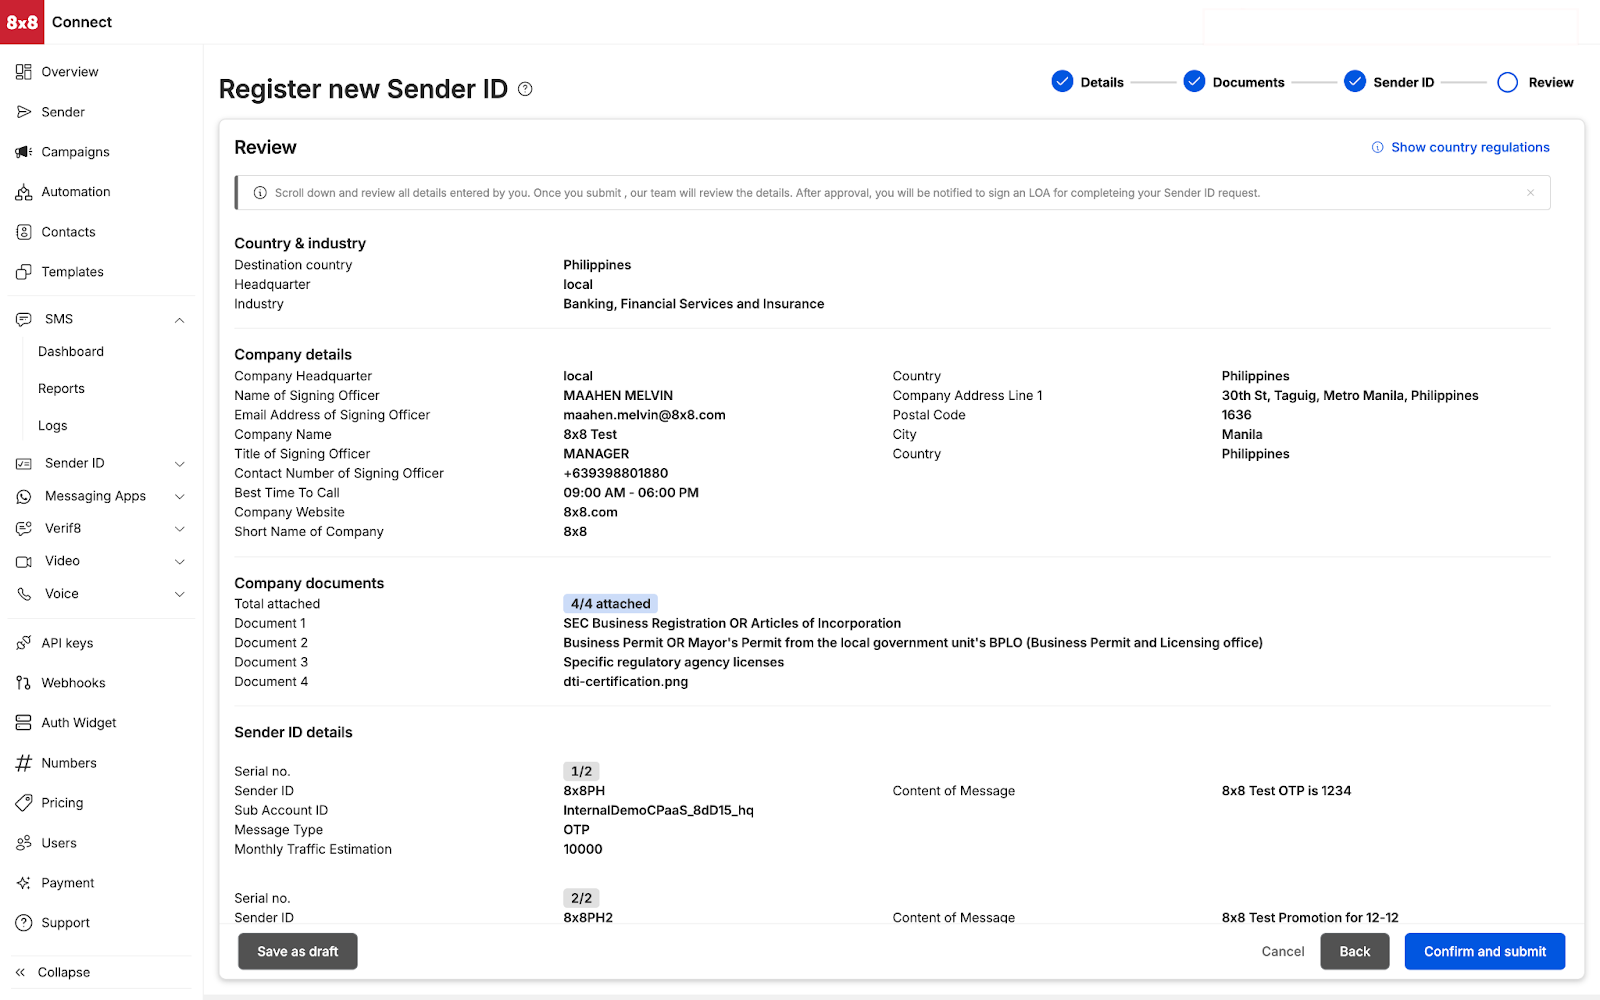Open the Support help icon

(x=24, y=923)
